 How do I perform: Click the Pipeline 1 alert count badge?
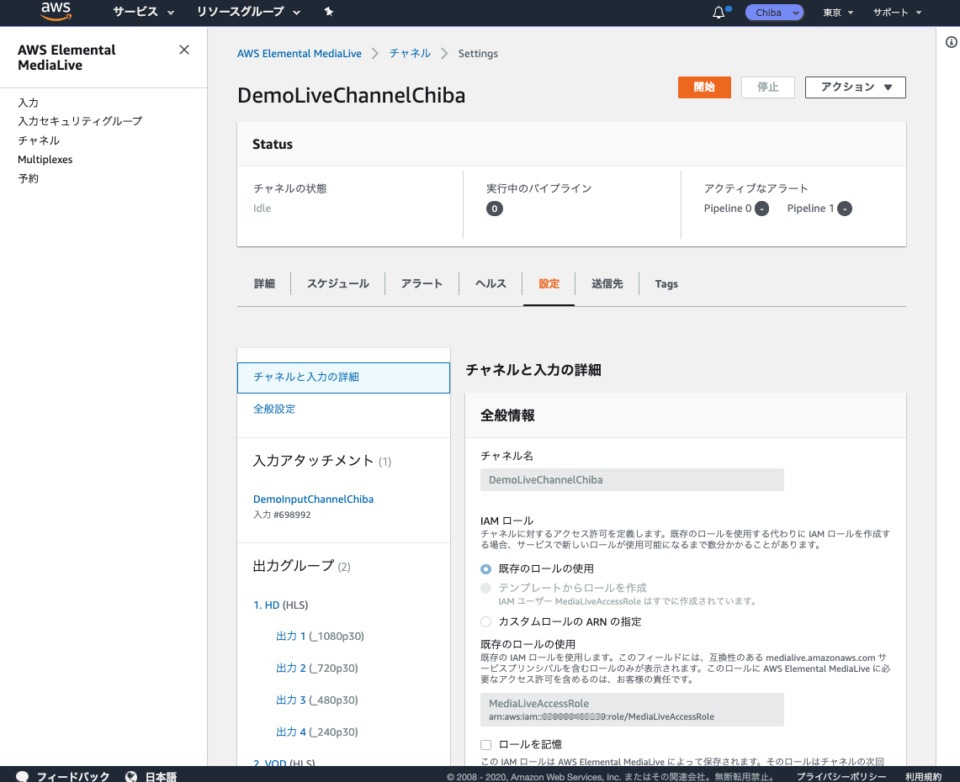(844, 209)
